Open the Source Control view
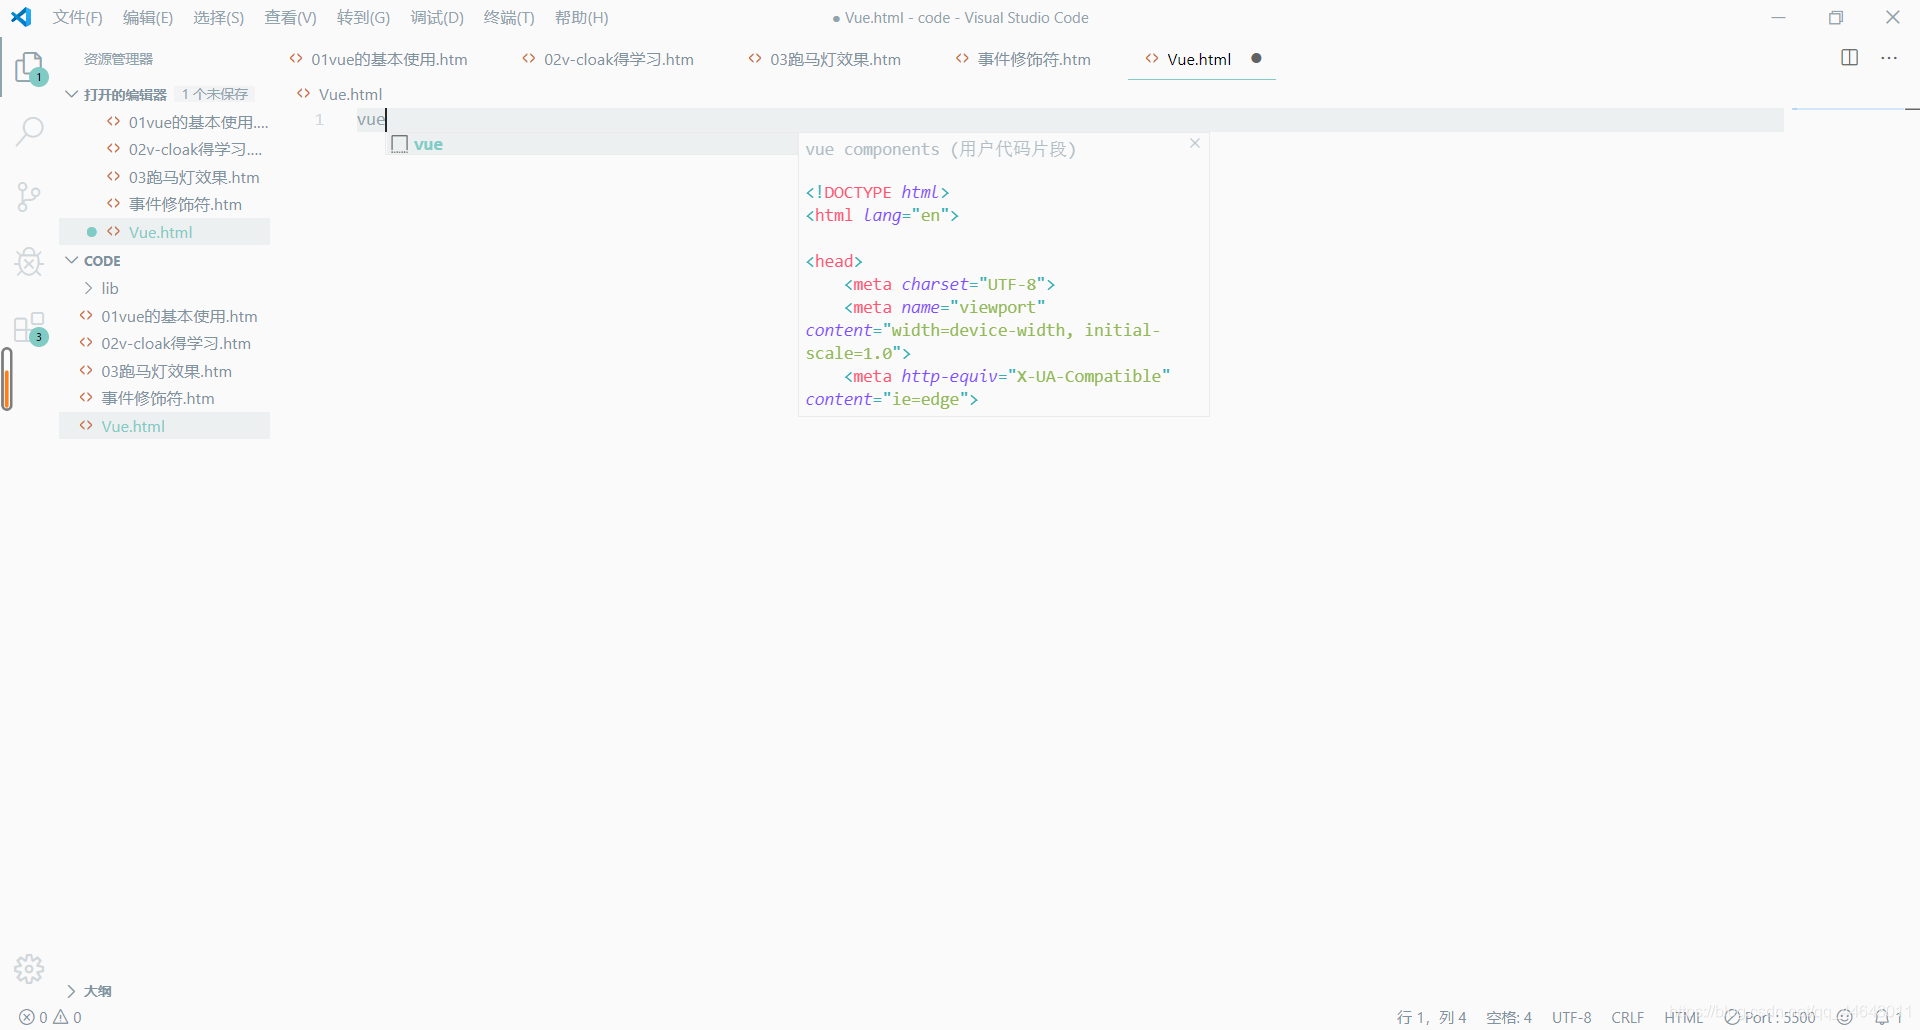The height and width of the screenshot is (1030, 1920). (30, 197)
